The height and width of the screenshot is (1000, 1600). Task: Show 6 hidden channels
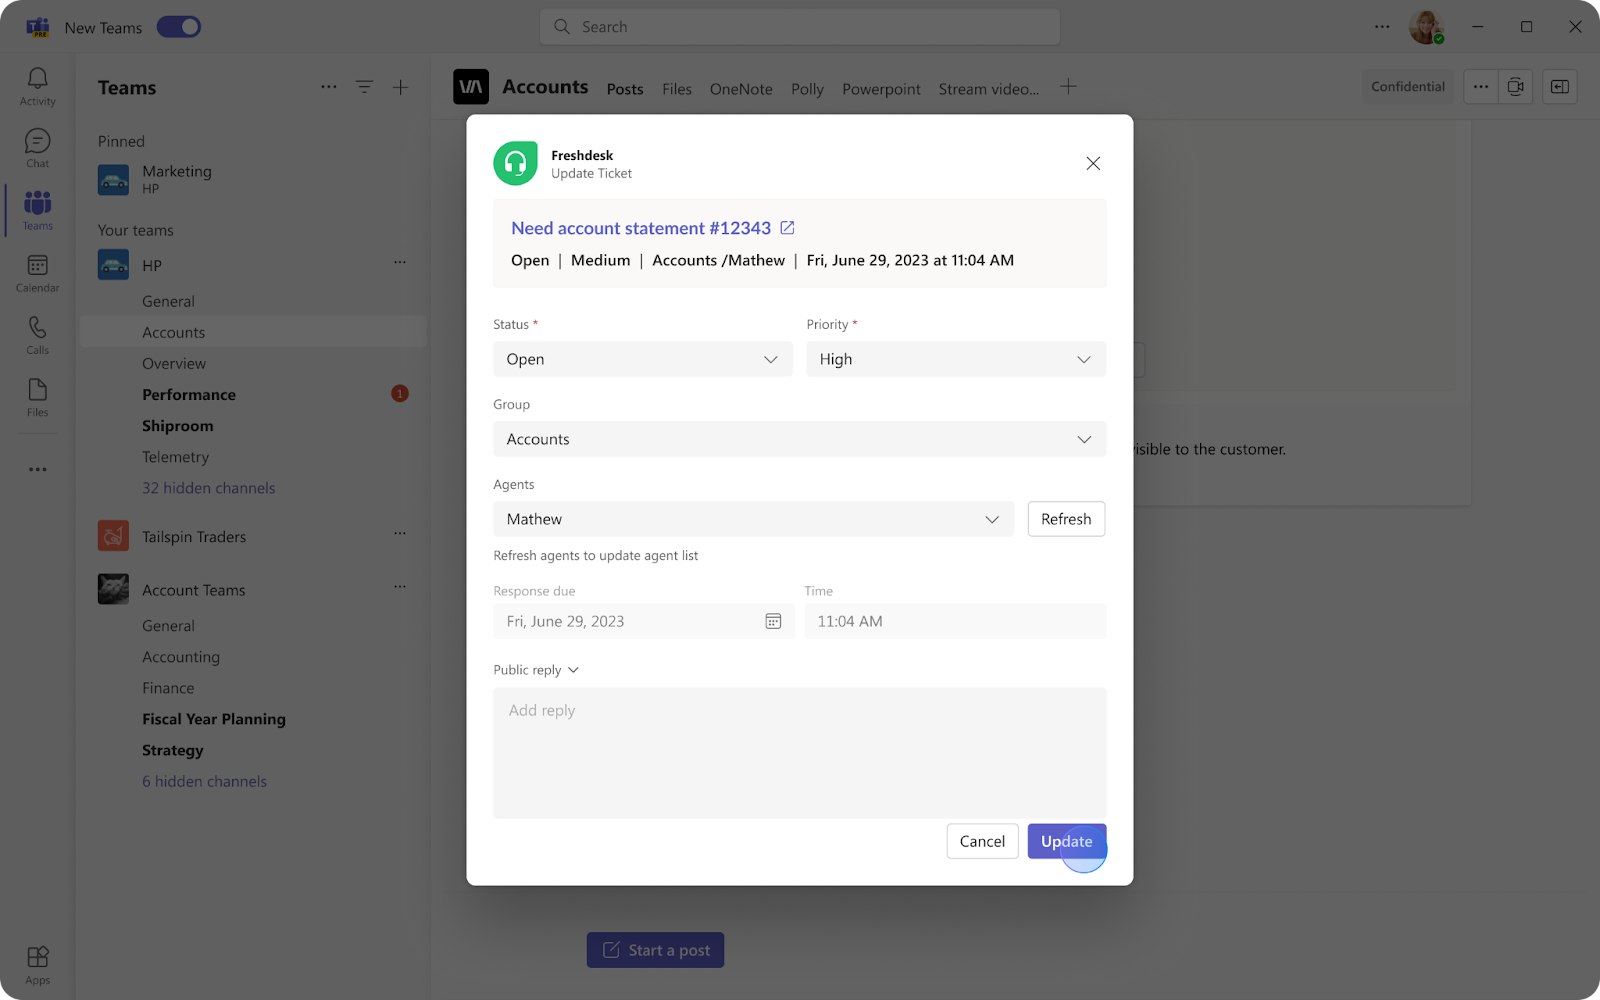[x=204, y=781]
